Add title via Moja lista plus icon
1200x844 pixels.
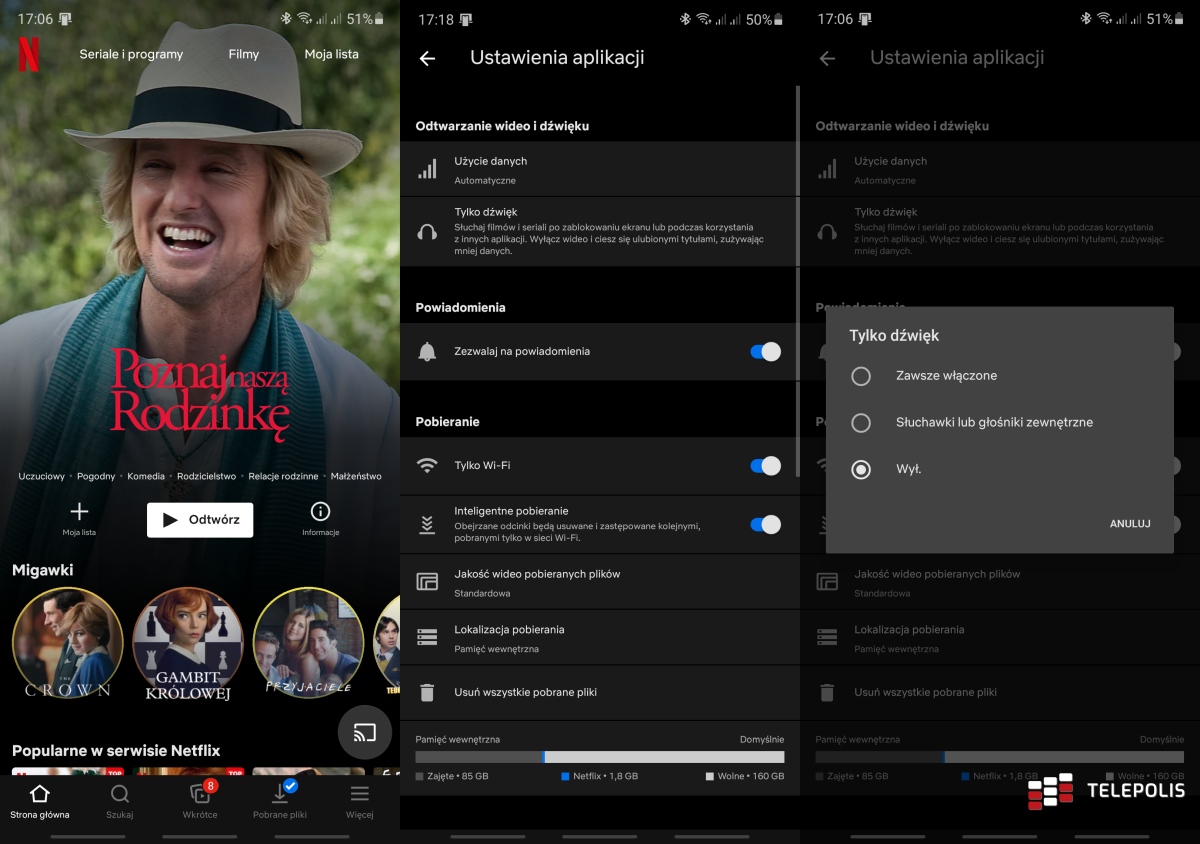coord(79,512)
